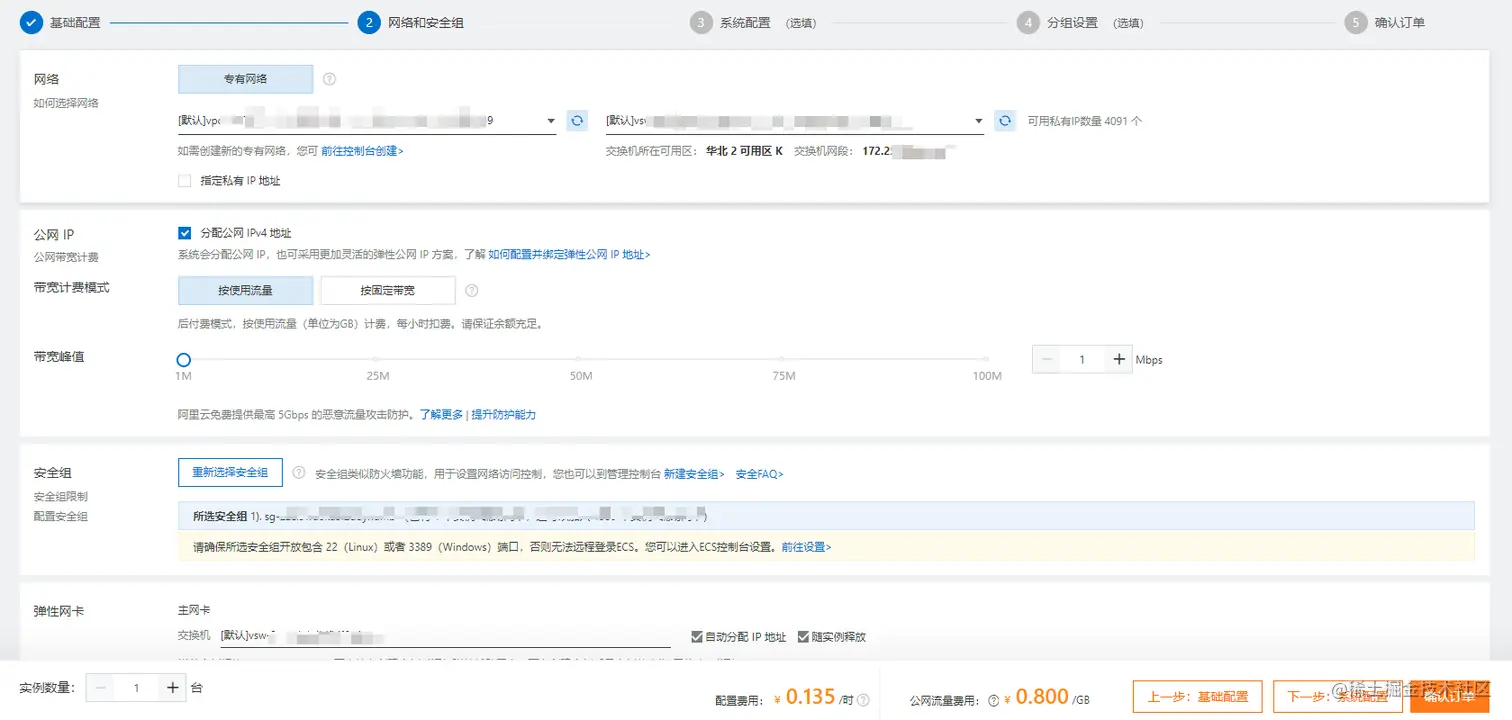Click the instance count input field
Screen dimensions: 1512x720
(134, 687)
